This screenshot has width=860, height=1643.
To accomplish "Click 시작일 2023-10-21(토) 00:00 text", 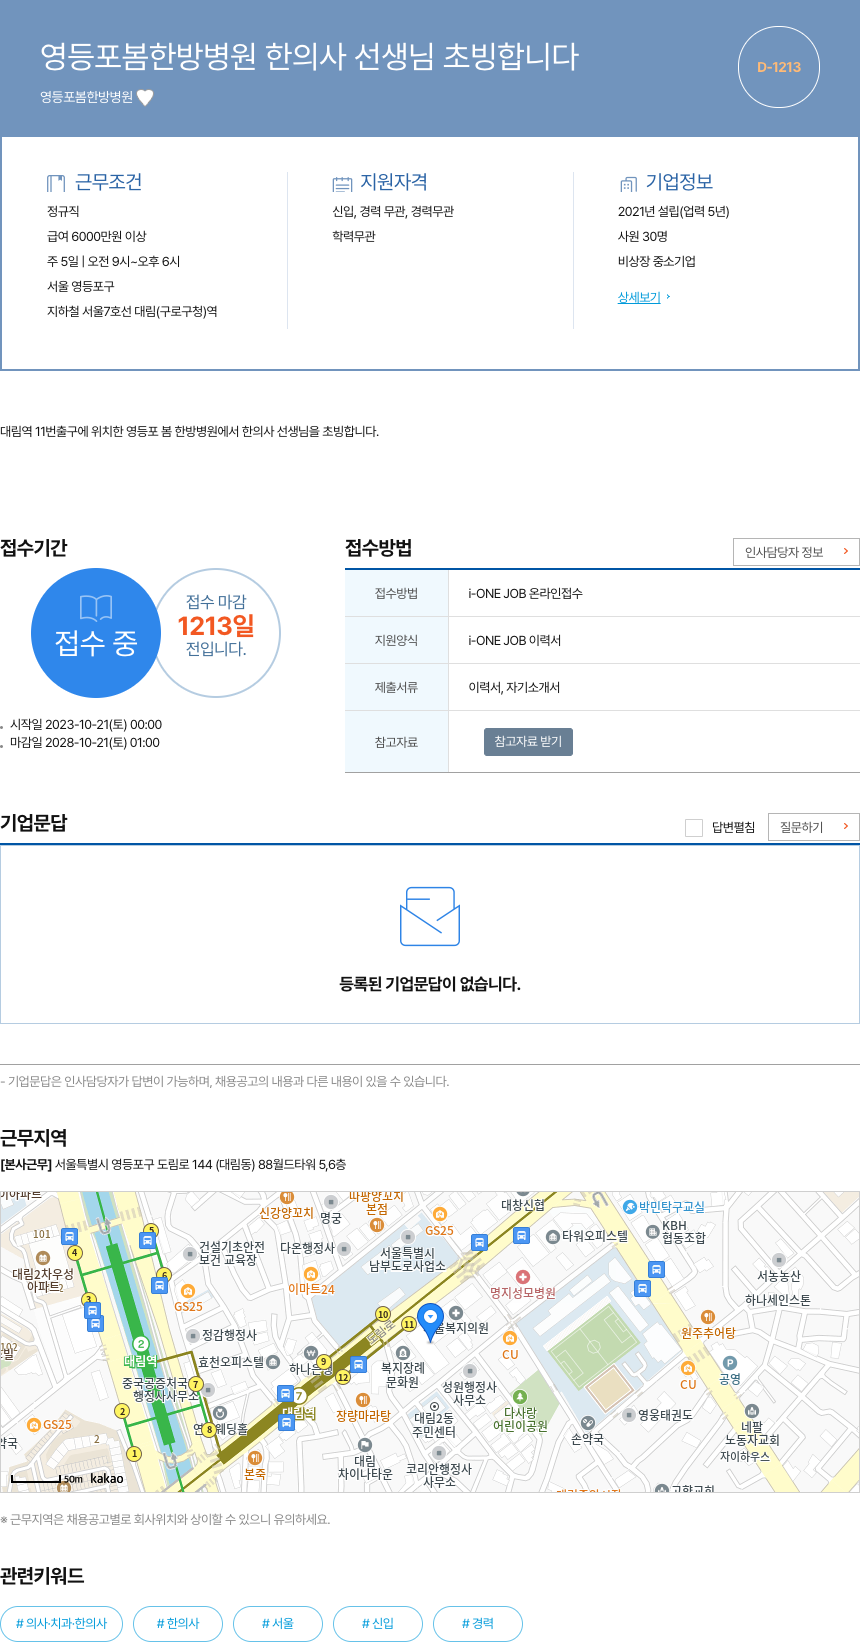I will pyautogui.click(x=86, y=724).
